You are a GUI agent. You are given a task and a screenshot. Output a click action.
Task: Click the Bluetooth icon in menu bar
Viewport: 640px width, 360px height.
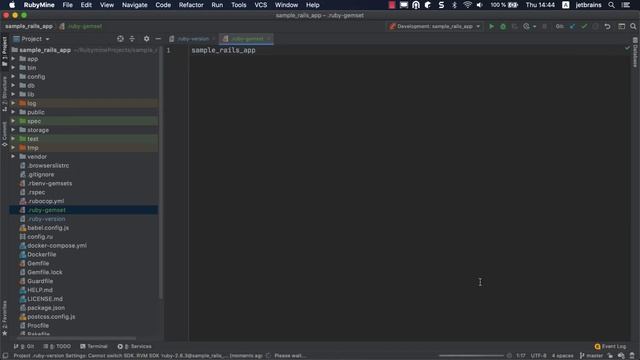point(454,5)
